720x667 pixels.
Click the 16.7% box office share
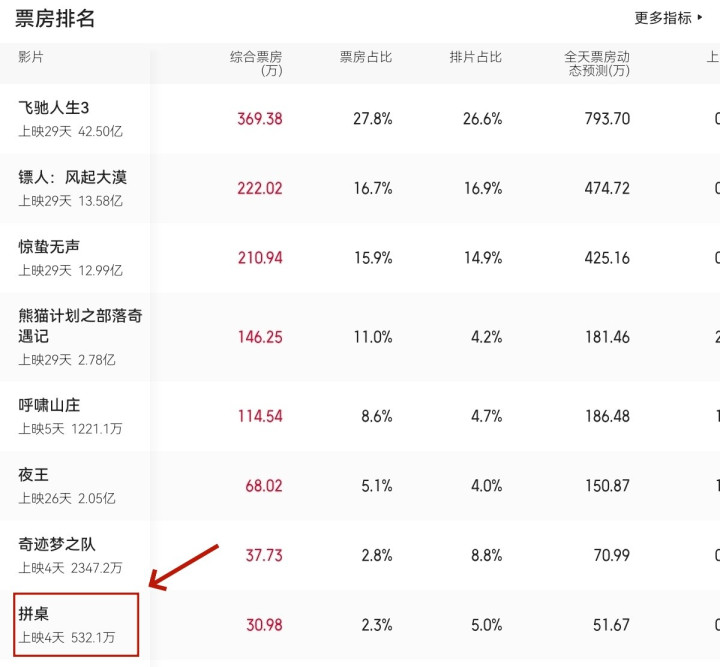point(373,188)
